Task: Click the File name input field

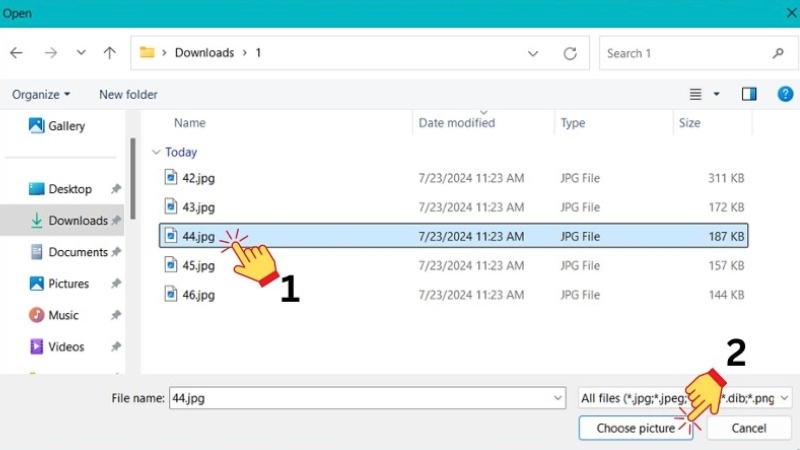Action: tap(360, 398)
